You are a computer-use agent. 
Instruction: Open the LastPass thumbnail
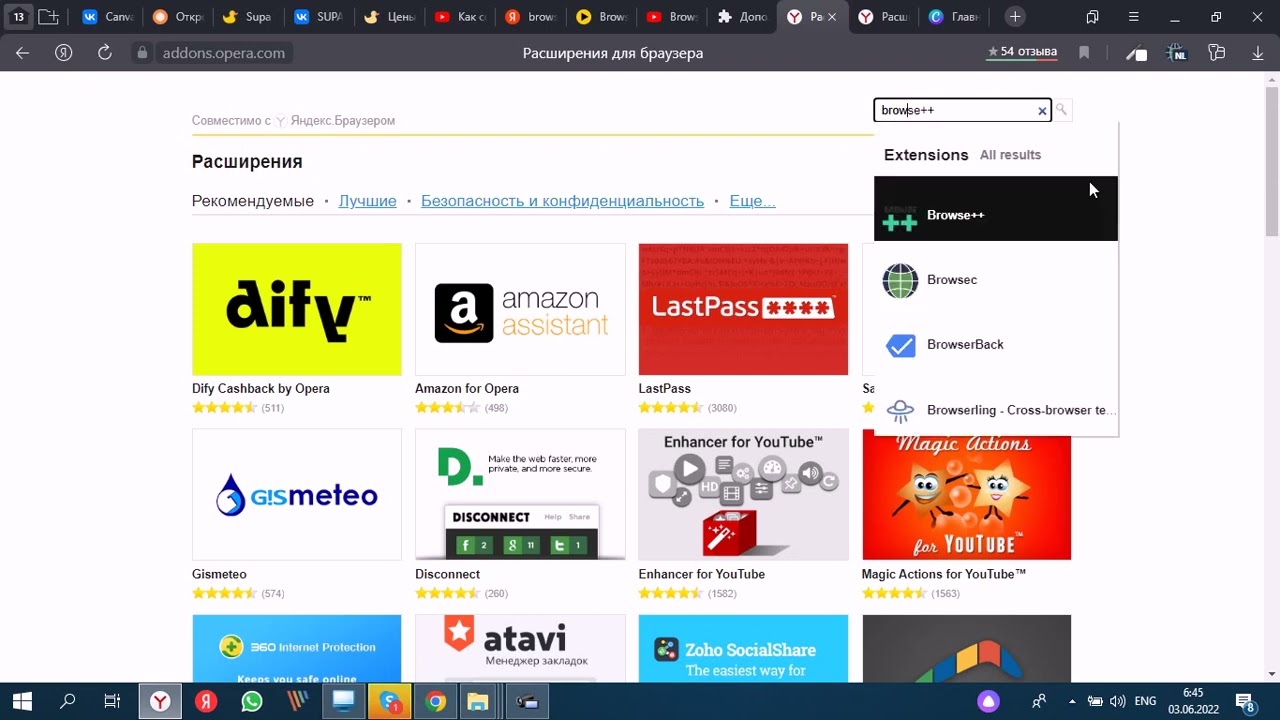coord(743,309)
